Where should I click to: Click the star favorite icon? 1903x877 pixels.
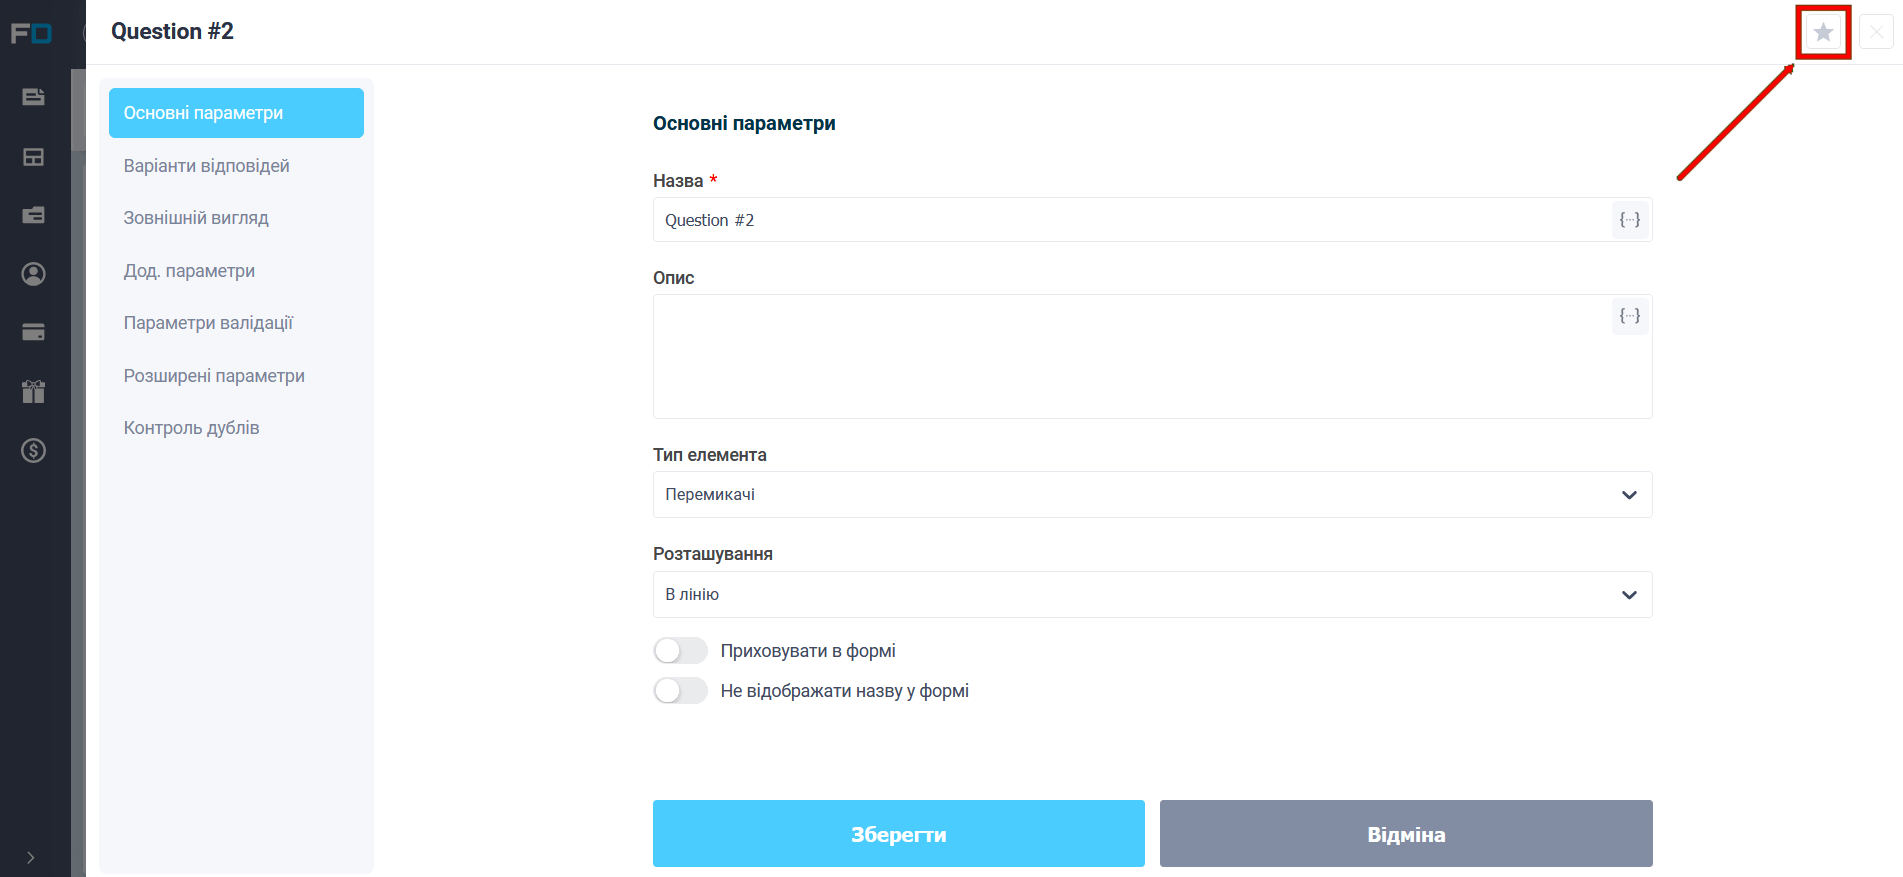[1823, 32]
